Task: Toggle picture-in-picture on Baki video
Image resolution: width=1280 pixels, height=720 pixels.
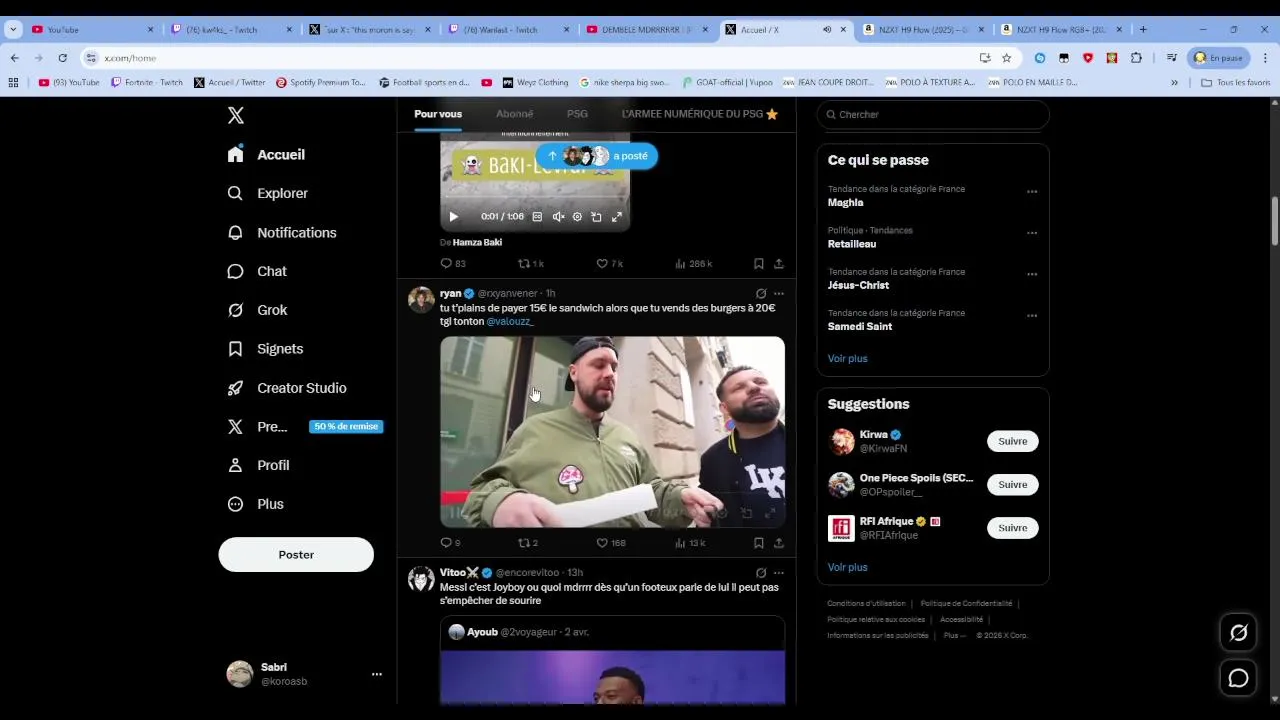Action: coord(596,216)
